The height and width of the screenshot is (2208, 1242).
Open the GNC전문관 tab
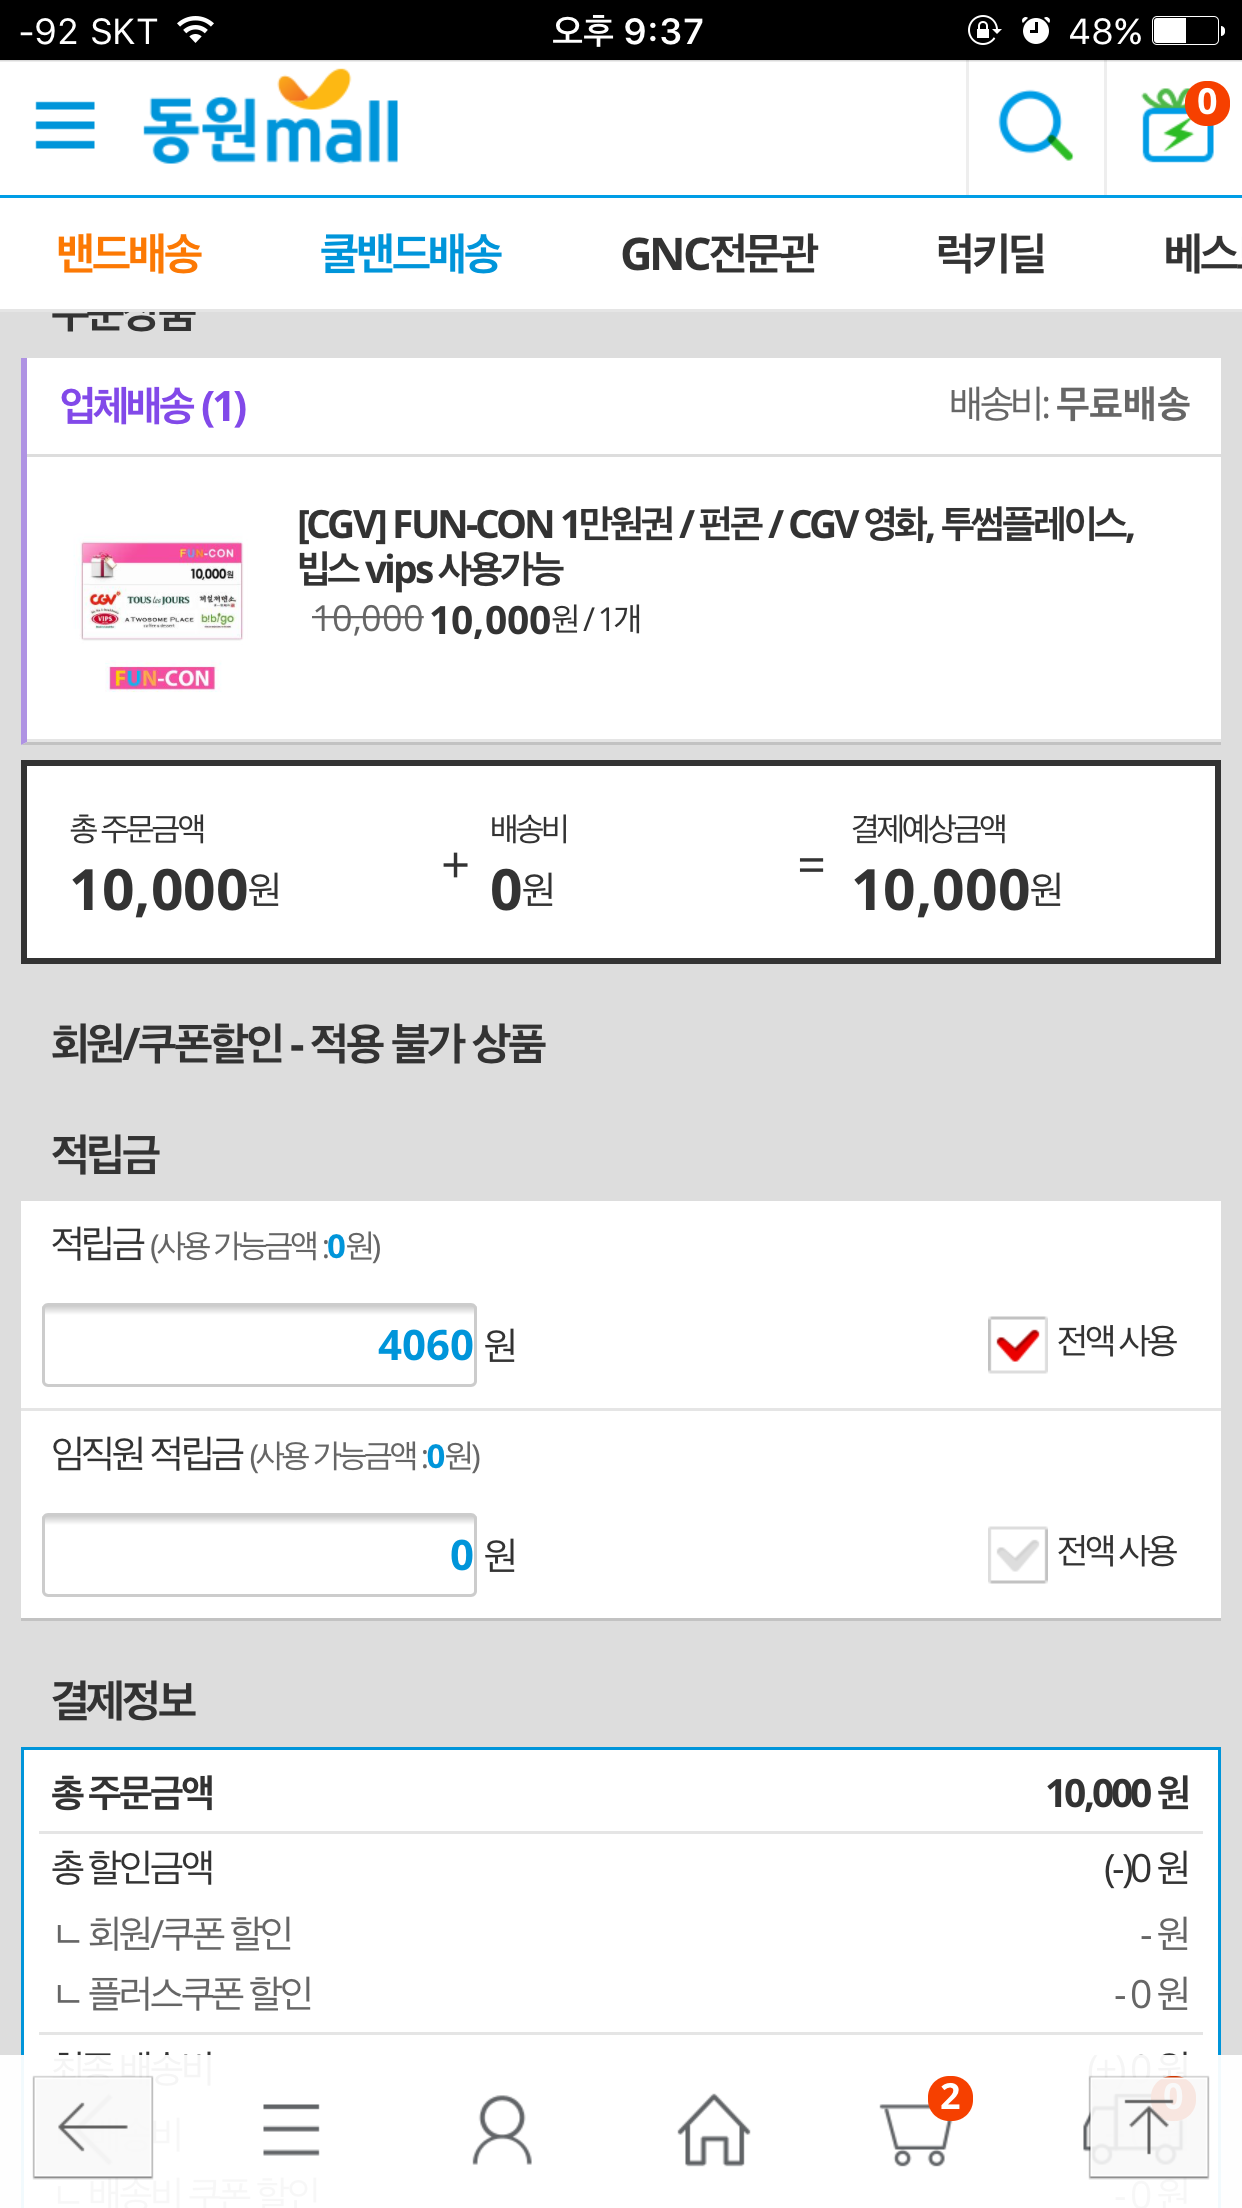(x=719, y=254)
